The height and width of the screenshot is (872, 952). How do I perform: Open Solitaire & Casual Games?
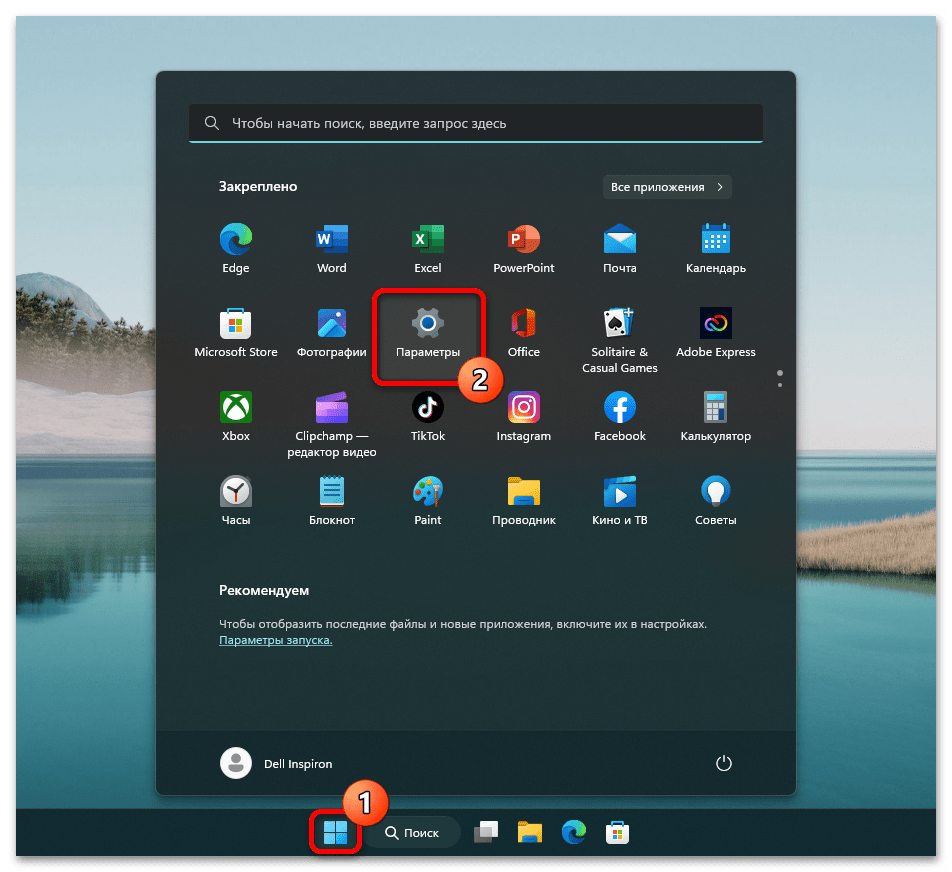coord(619,340)
